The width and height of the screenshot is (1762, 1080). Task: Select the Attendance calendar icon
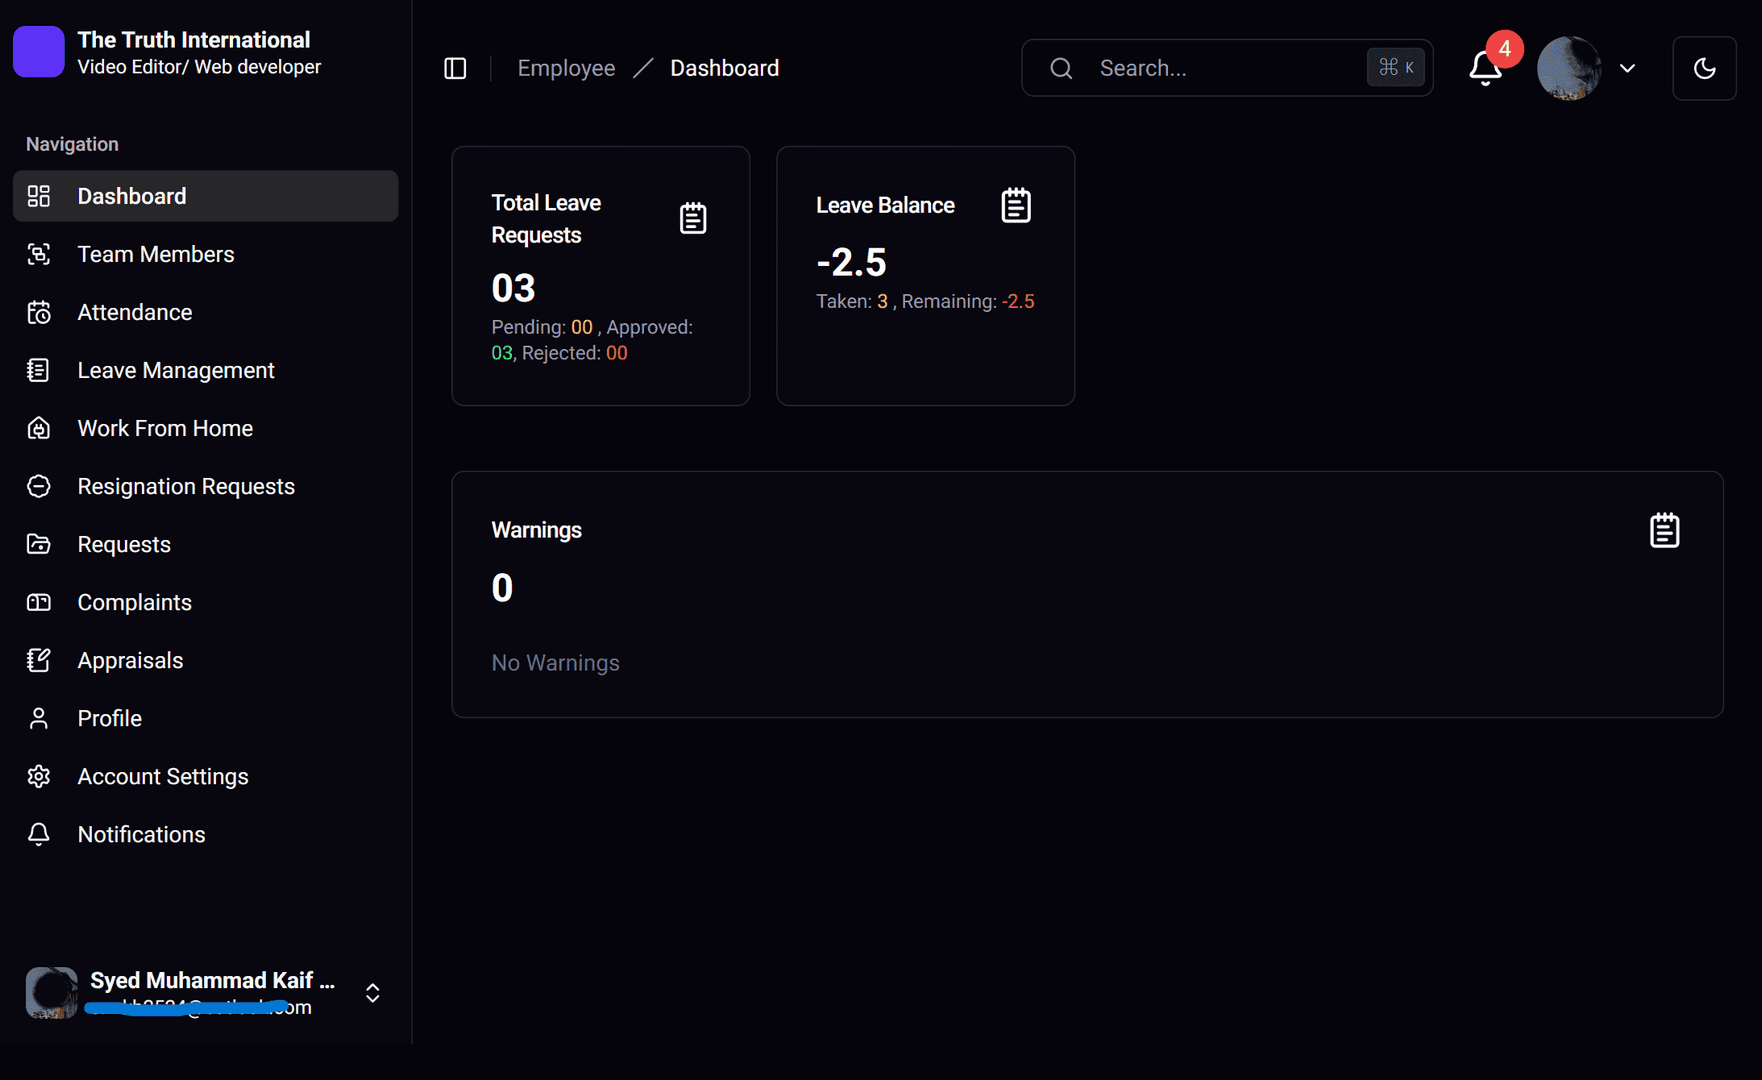pos(38,311)
